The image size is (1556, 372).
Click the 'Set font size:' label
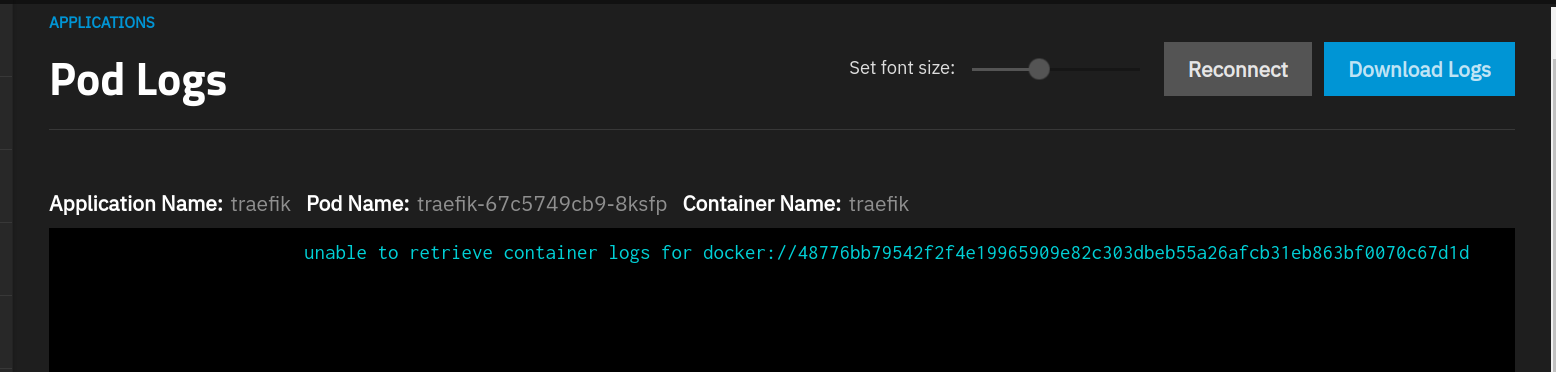coord(902,68)
